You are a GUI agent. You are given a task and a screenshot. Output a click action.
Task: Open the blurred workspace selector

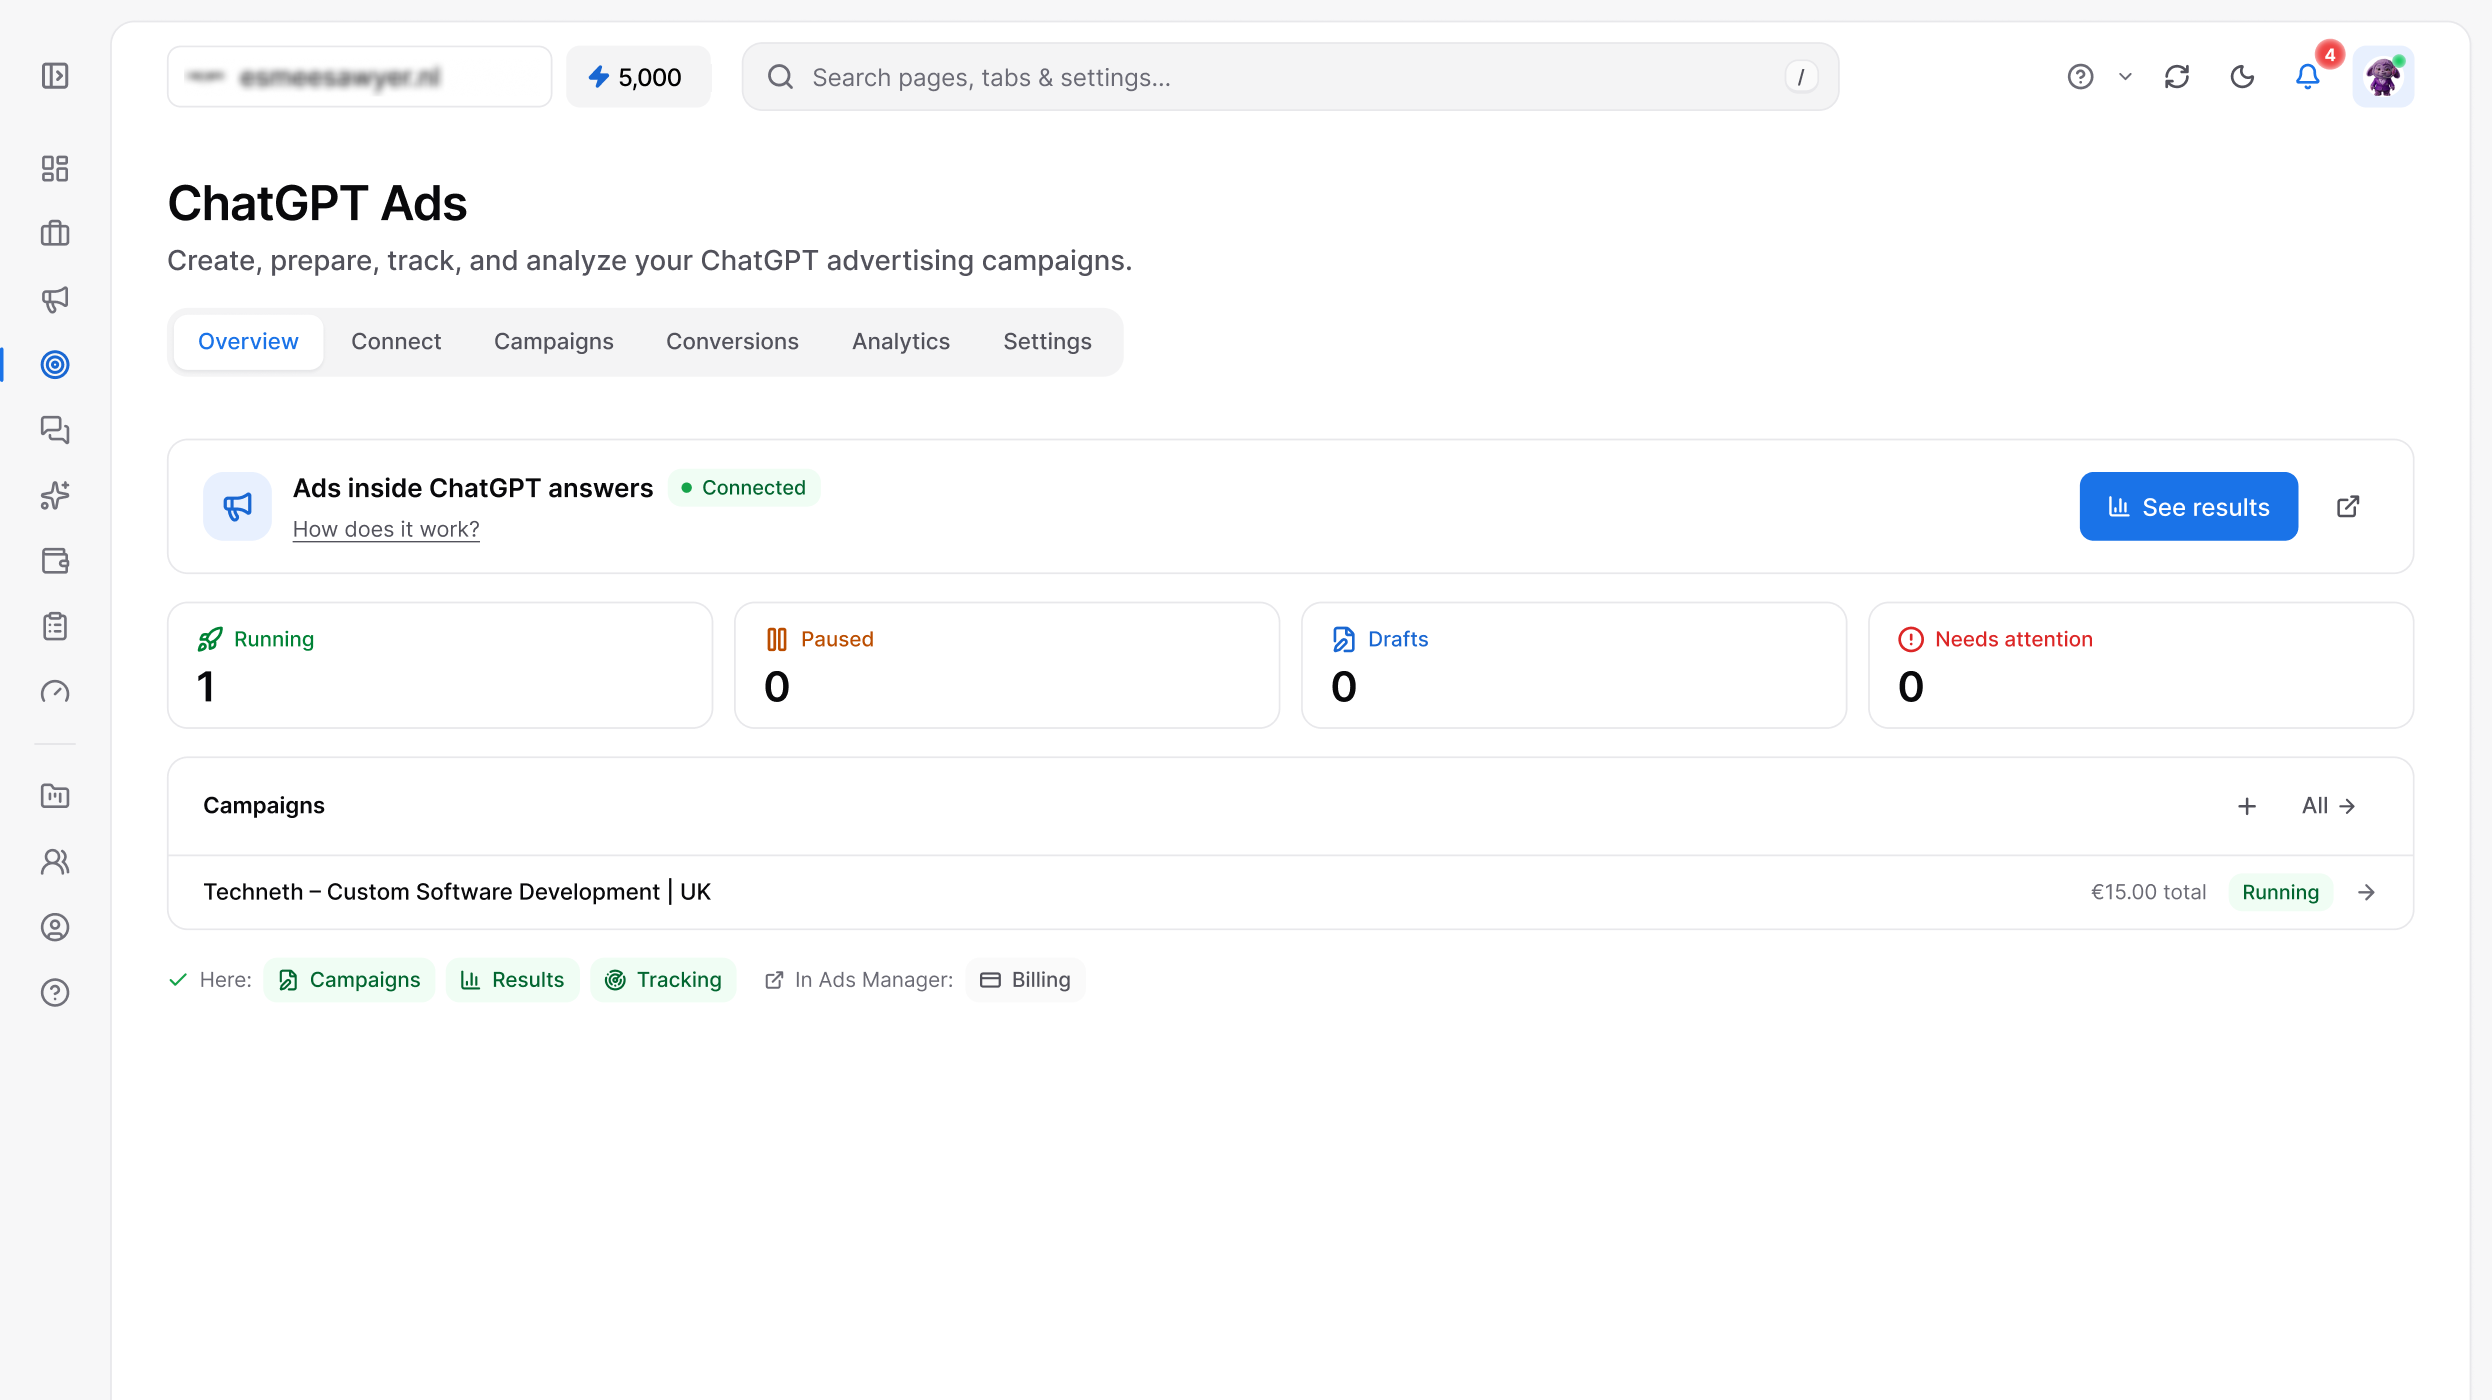tap(360, 77)
